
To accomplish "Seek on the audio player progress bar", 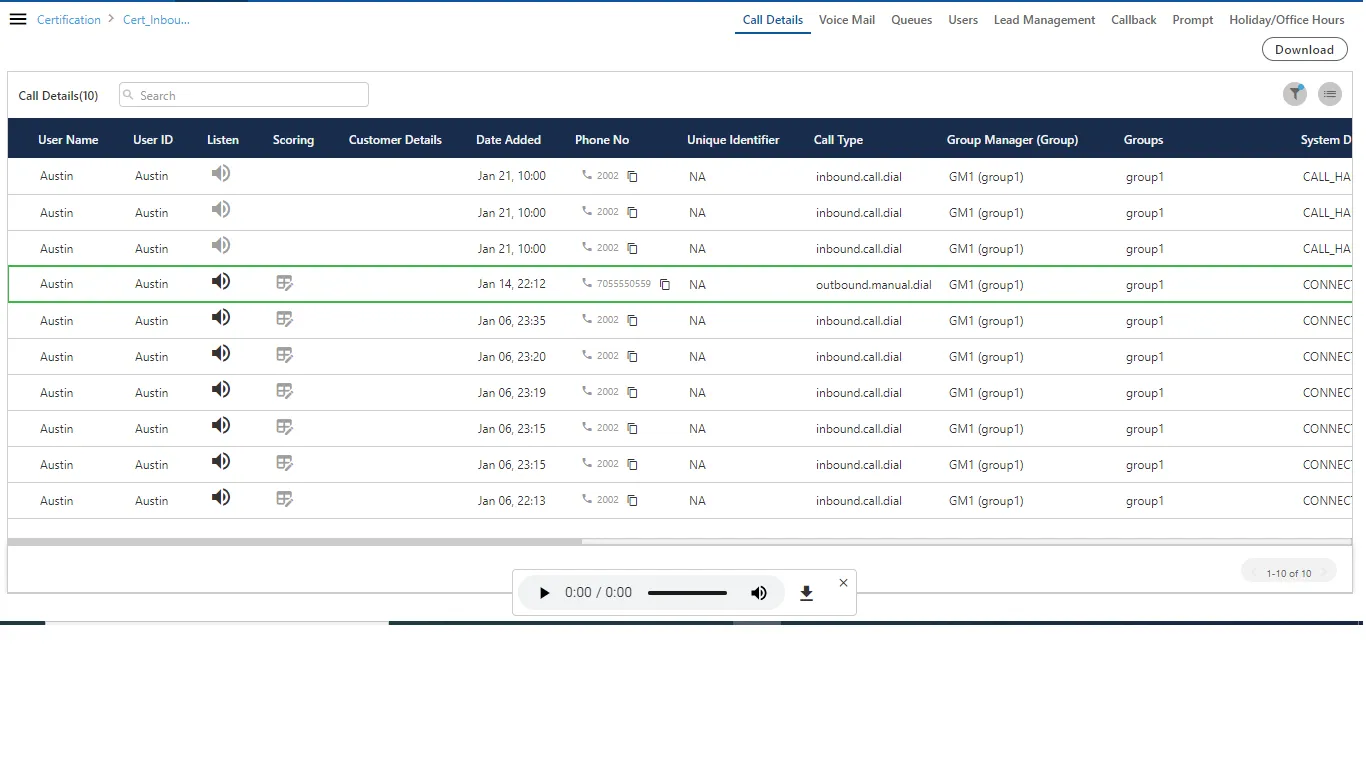I will click(687, 593).
